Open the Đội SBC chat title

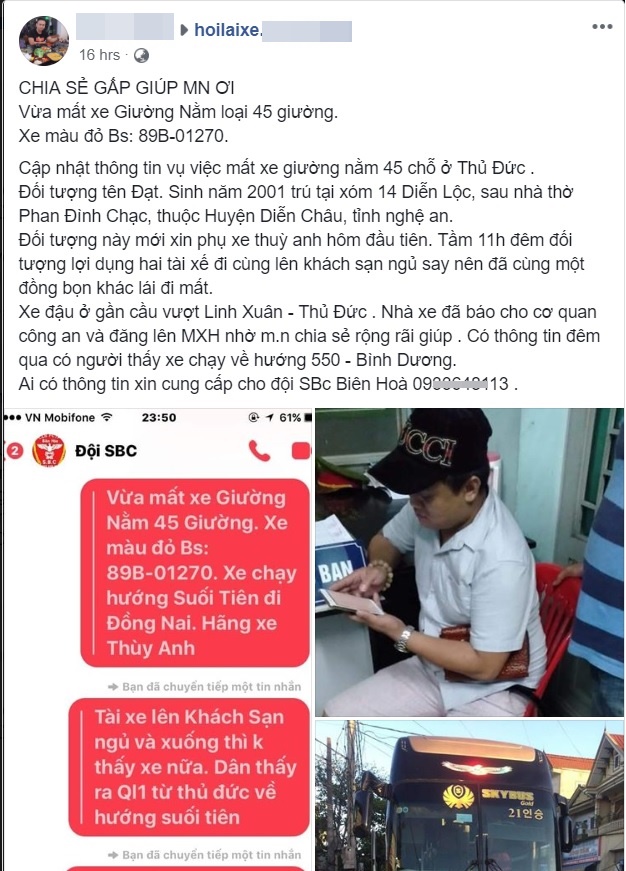pos(106,451)
